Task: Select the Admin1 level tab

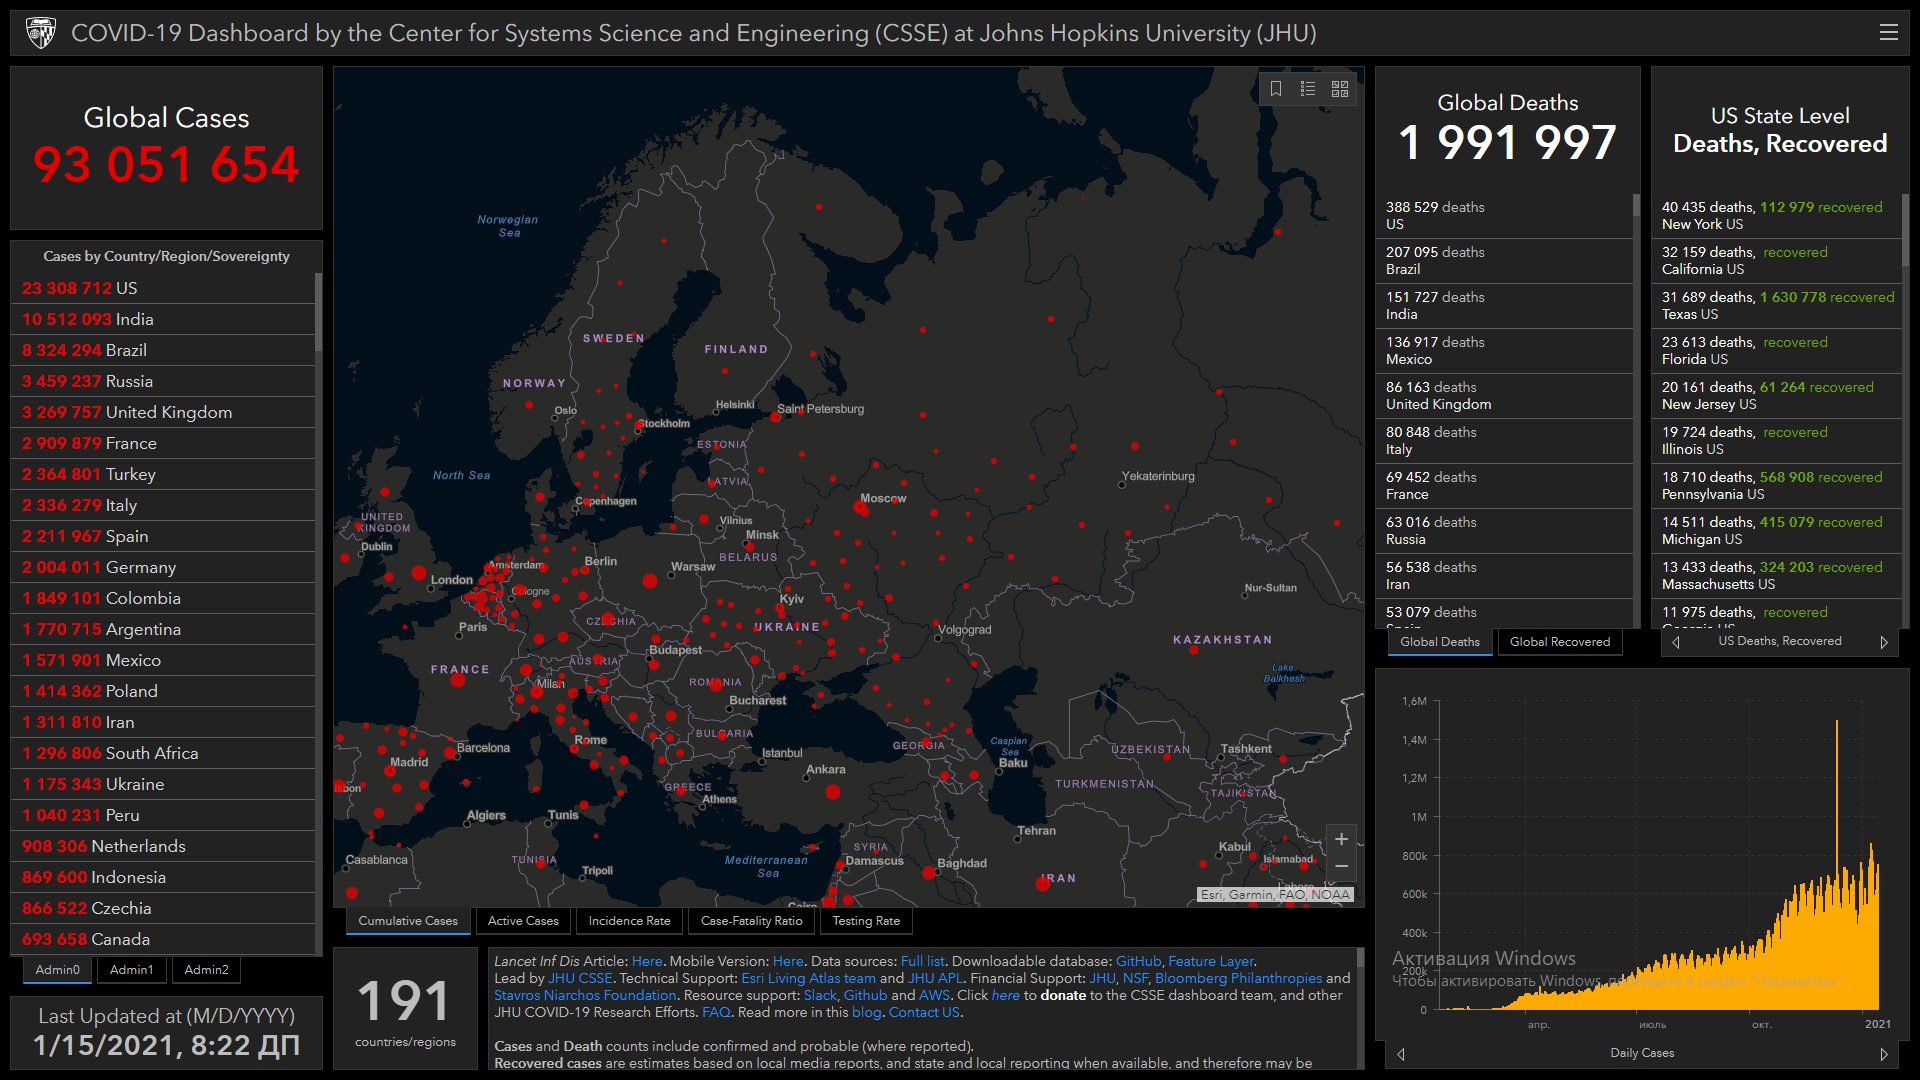Action: pyautogui.click(x=132, y=970)
